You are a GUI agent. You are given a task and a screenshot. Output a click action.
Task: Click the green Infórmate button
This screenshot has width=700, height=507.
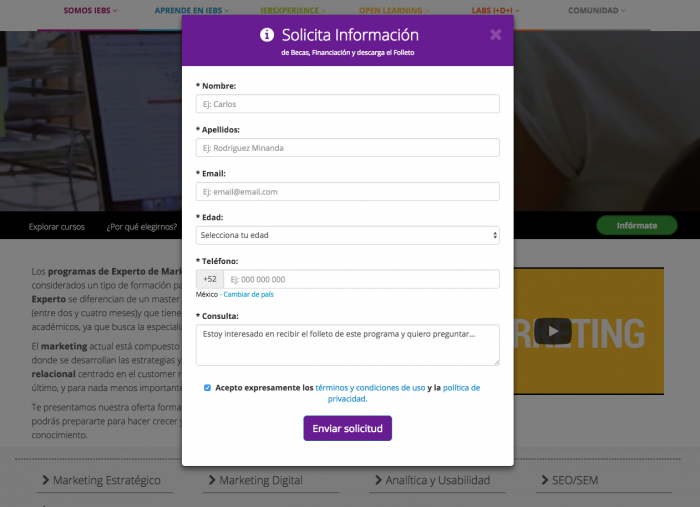tap(637, 225)
